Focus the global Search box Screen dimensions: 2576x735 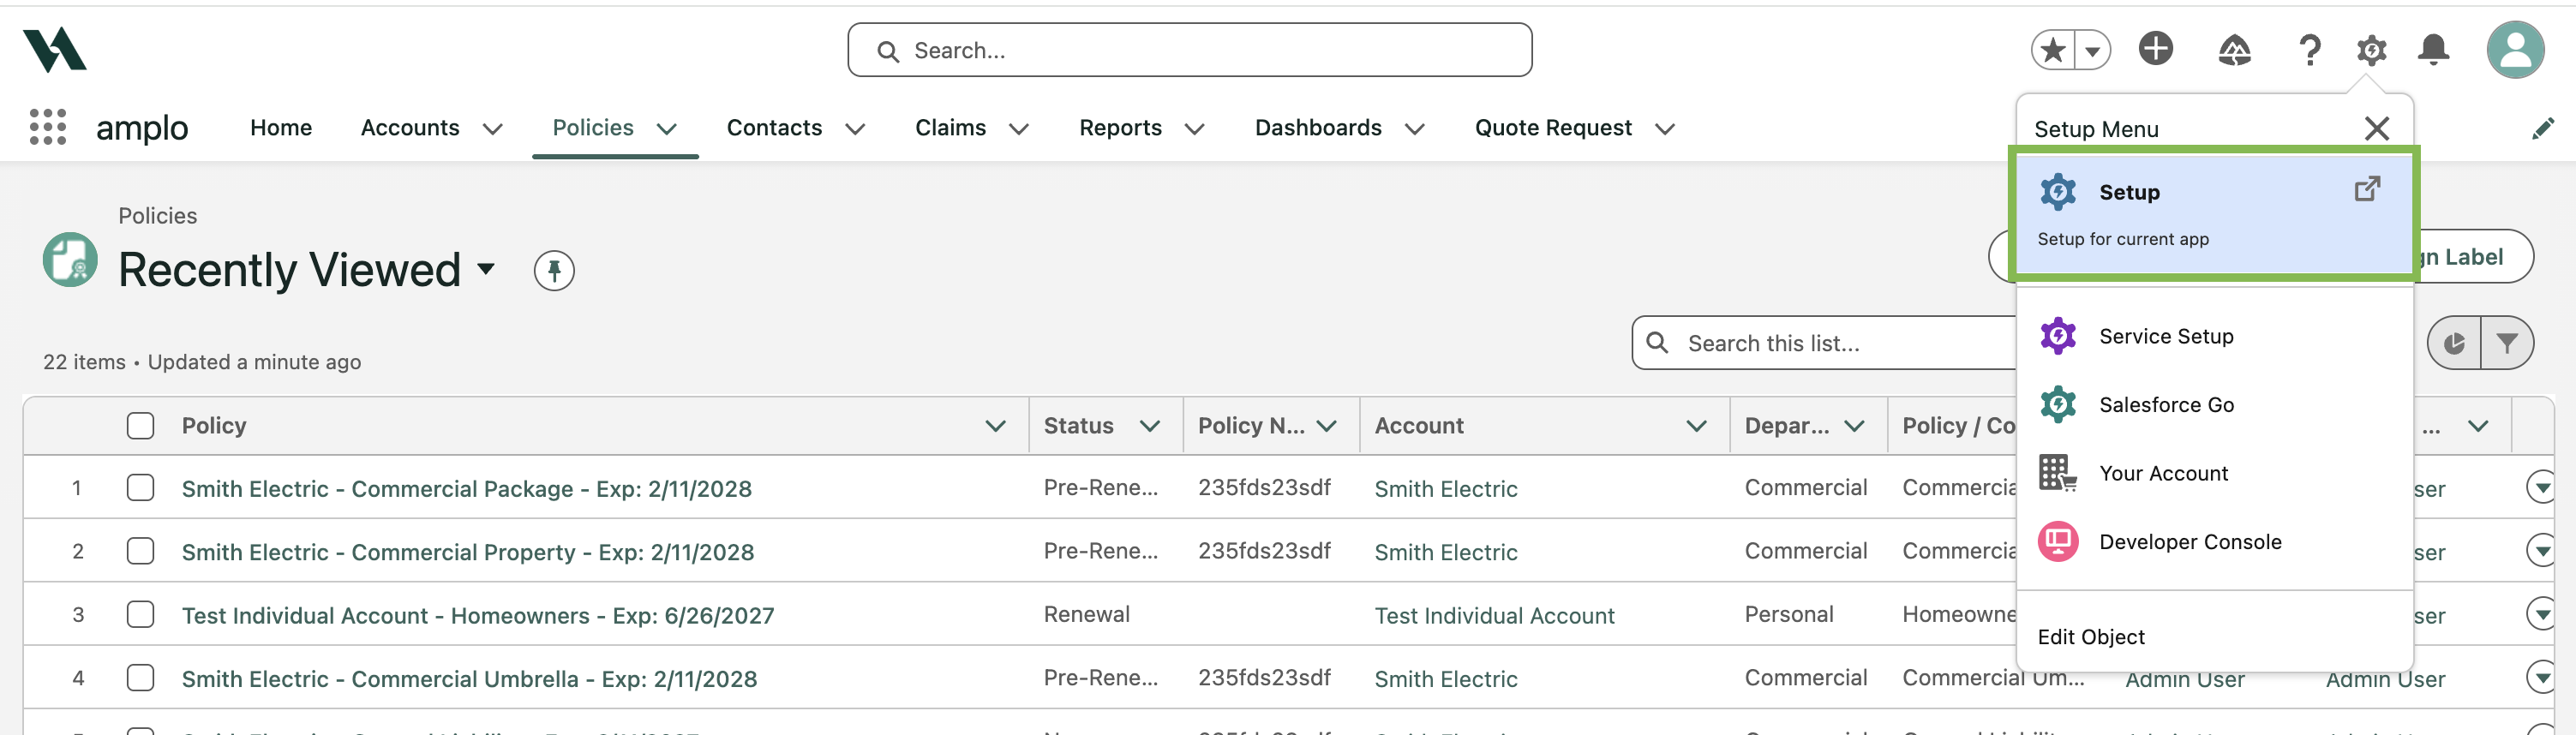point(1189,50)
